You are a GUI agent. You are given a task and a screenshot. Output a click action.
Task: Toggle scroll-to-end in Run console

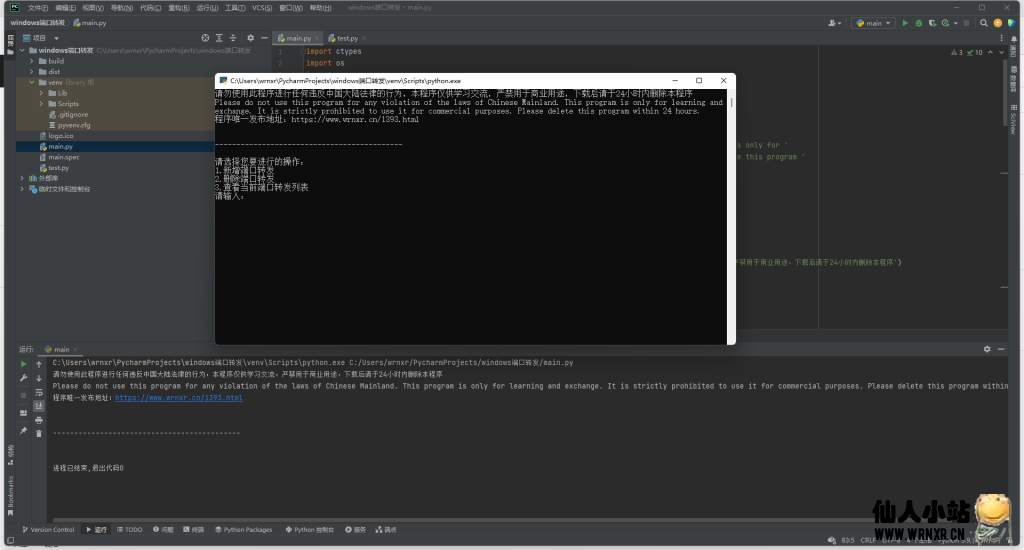38,406
